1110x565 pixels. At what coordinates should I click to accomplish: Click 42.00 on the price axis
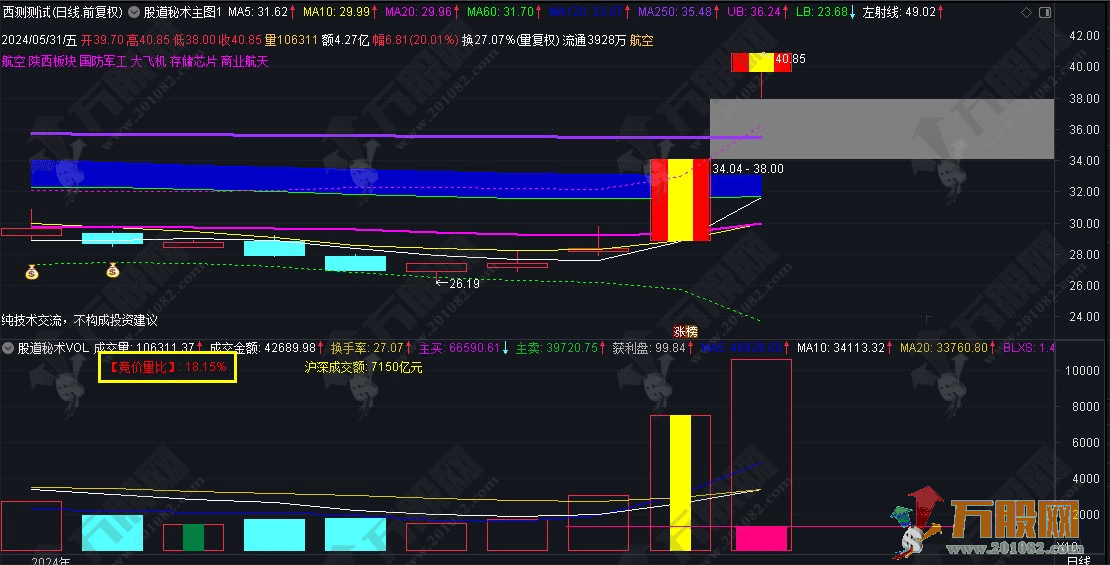tap(1084, 35)
